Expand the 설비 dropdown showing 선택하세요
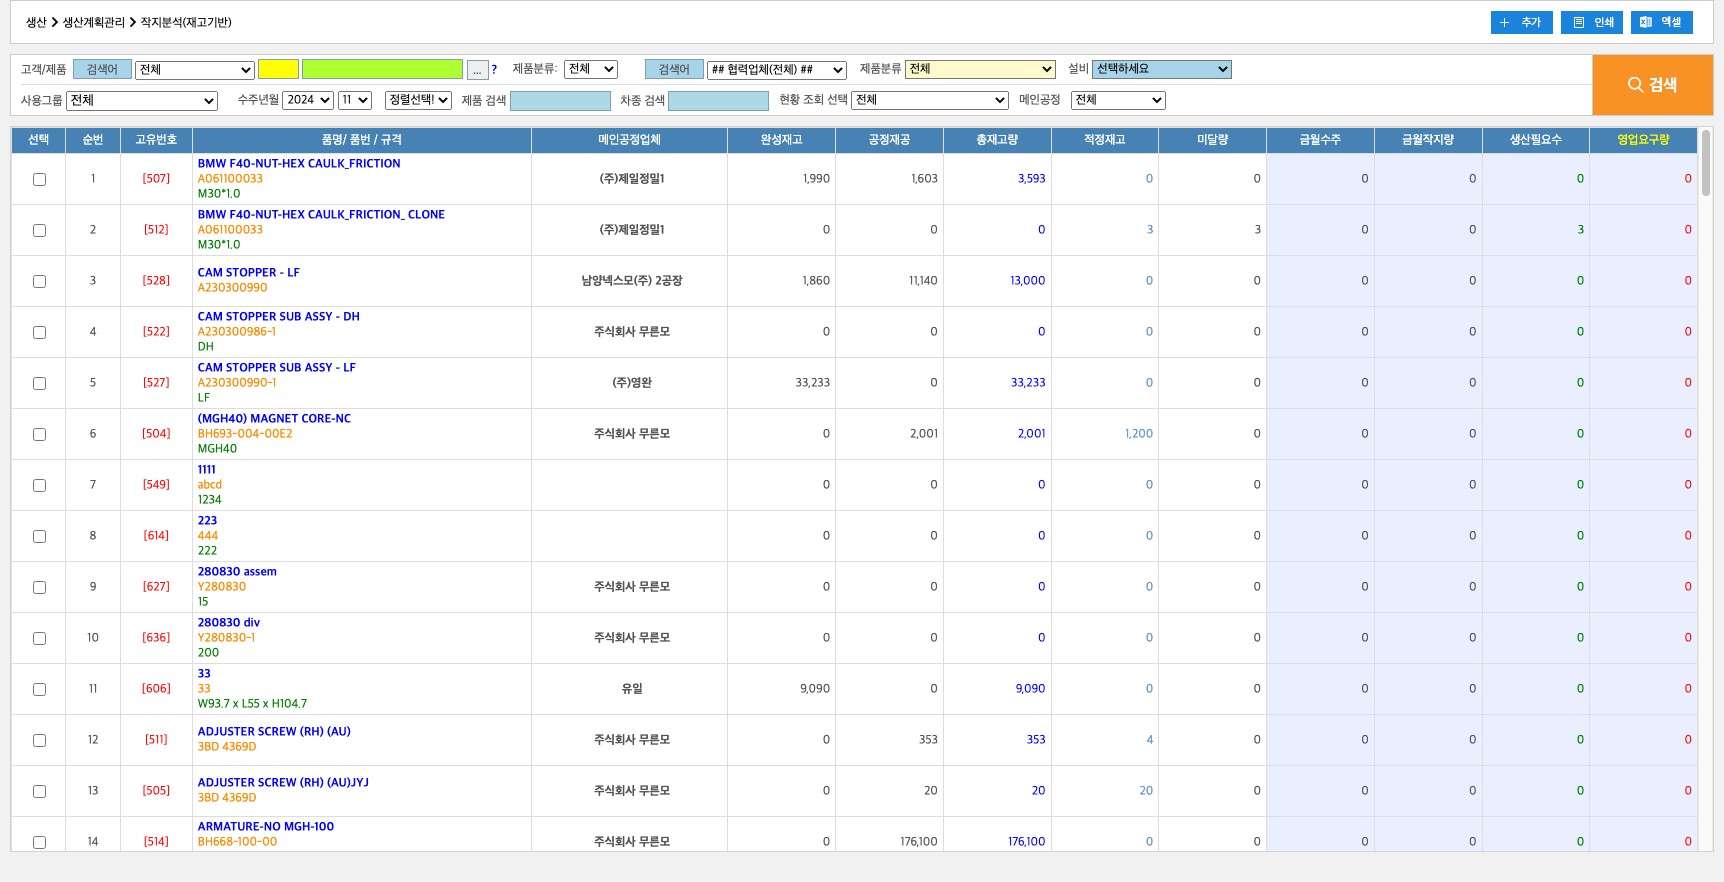The image size is (1724, 882). click(1161, 69)
